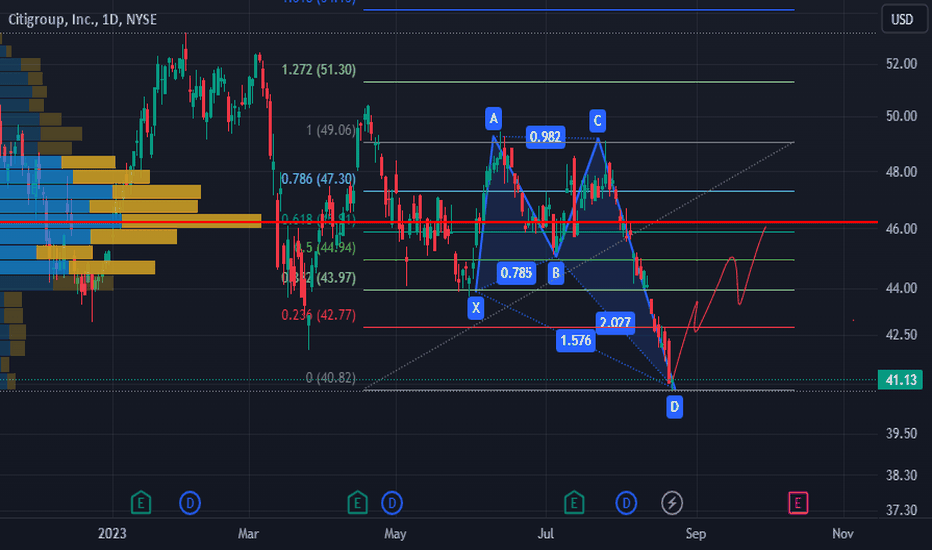Click the 2.027 ratio label

pyautogui.click(x=615, y=322)
